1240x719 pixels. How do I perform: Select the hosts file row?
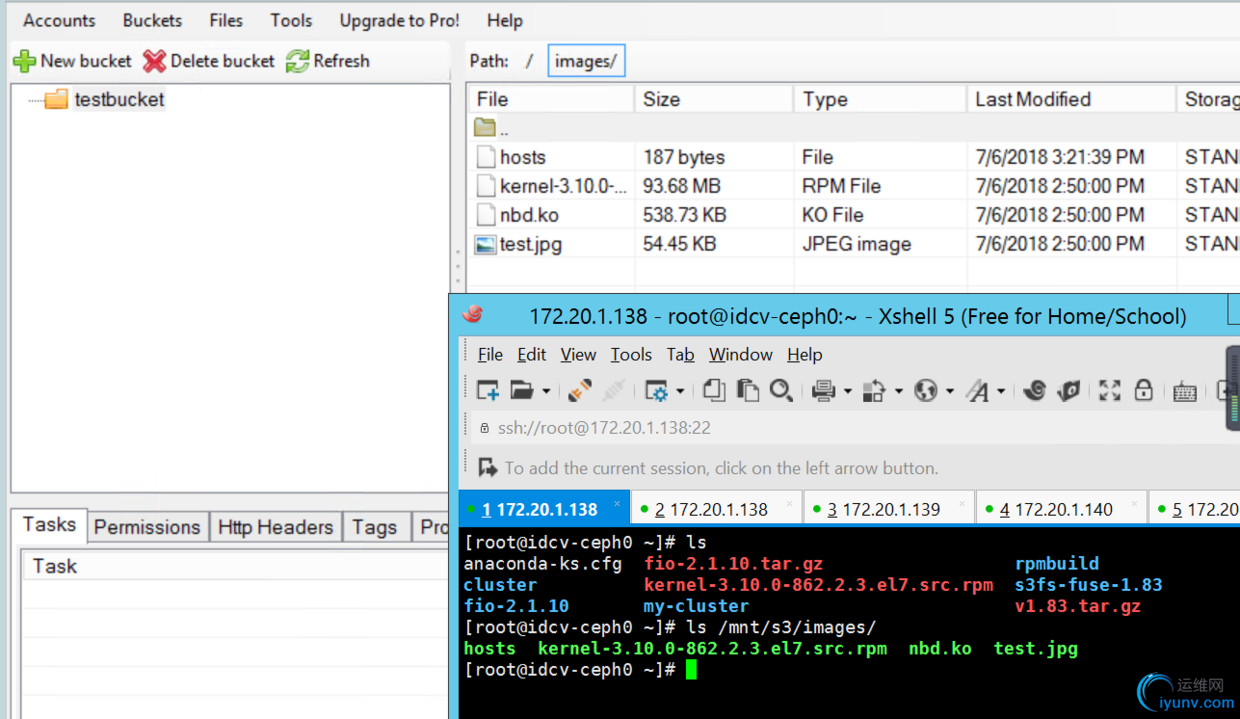pyautogui.click(x=854, y=157)
